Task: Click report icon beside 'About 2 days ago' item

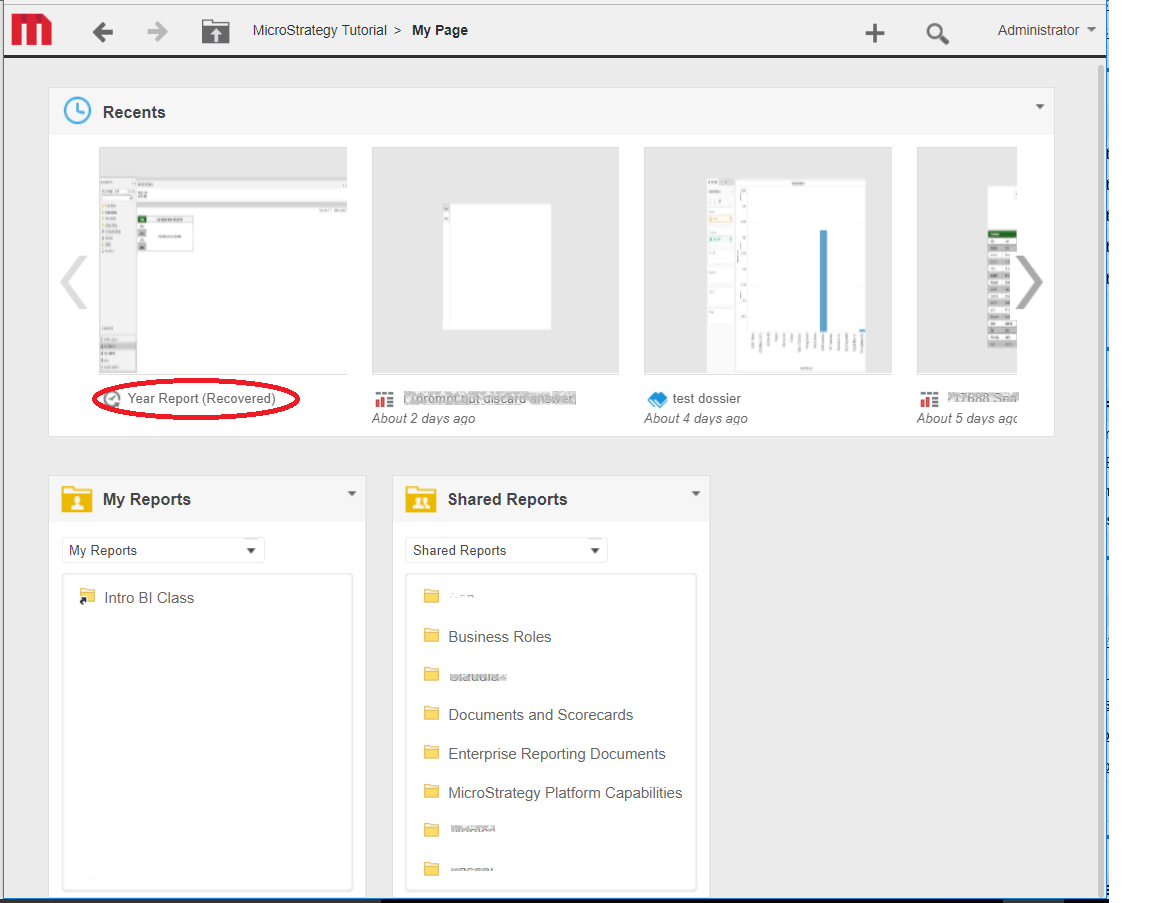Action: [x=384, y=399]
